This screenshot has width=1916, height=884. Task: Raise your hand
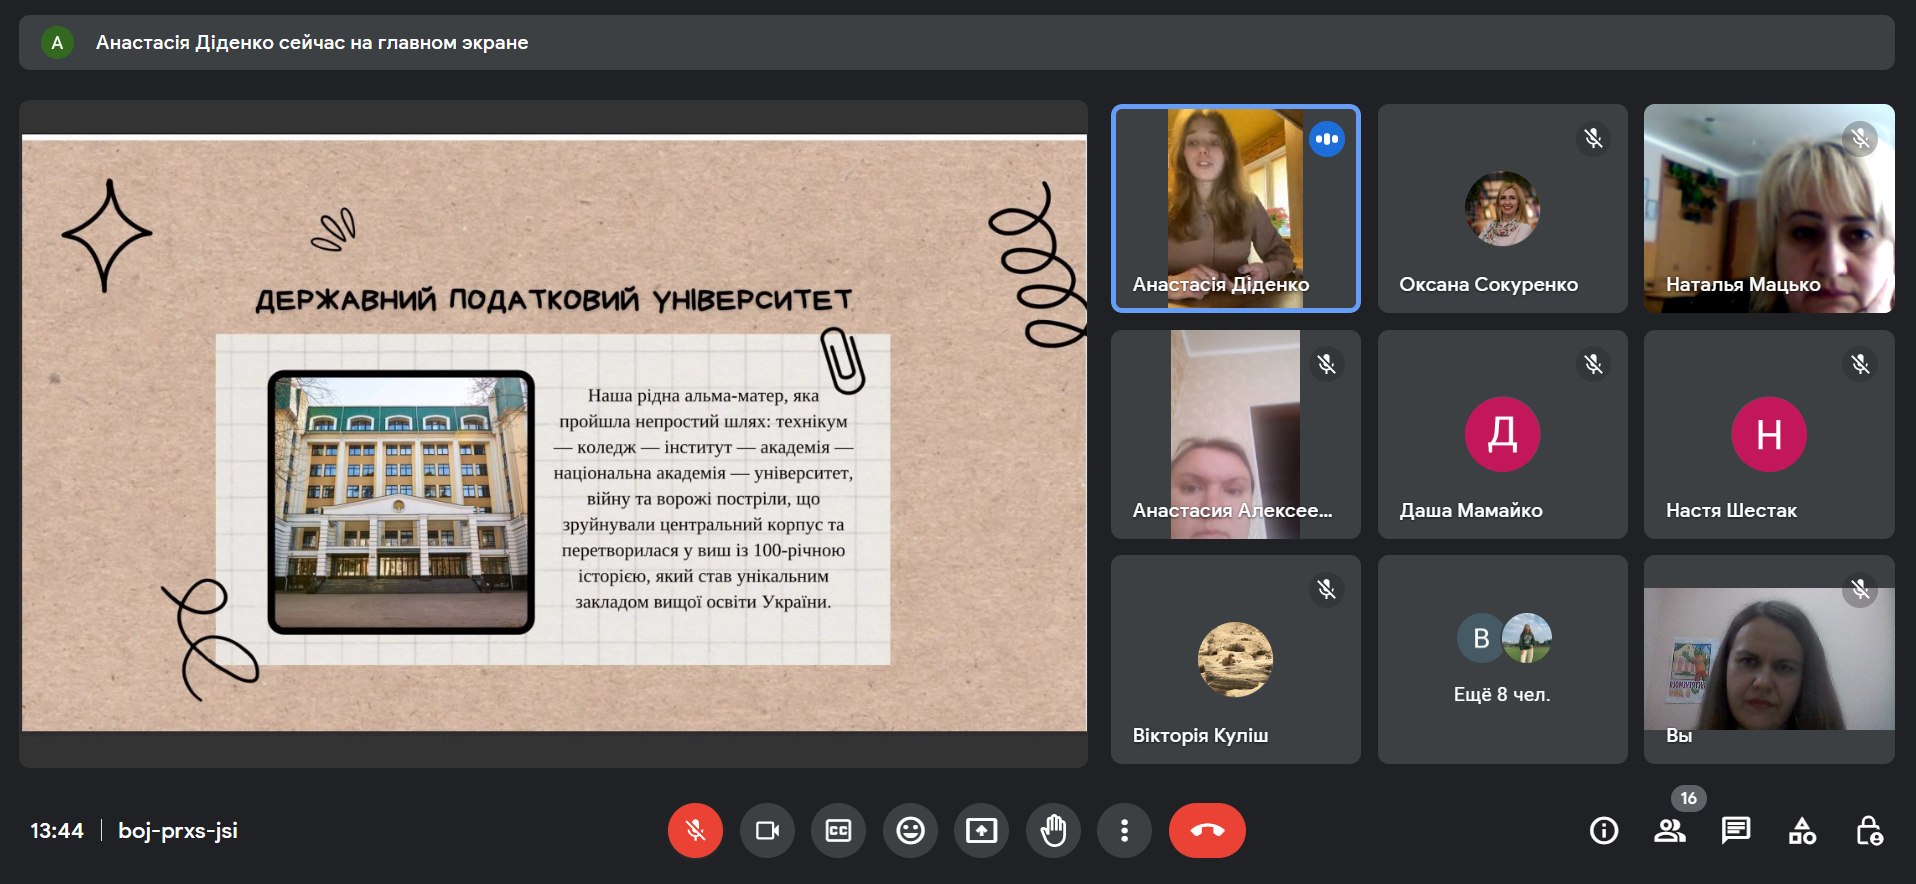1053,830
